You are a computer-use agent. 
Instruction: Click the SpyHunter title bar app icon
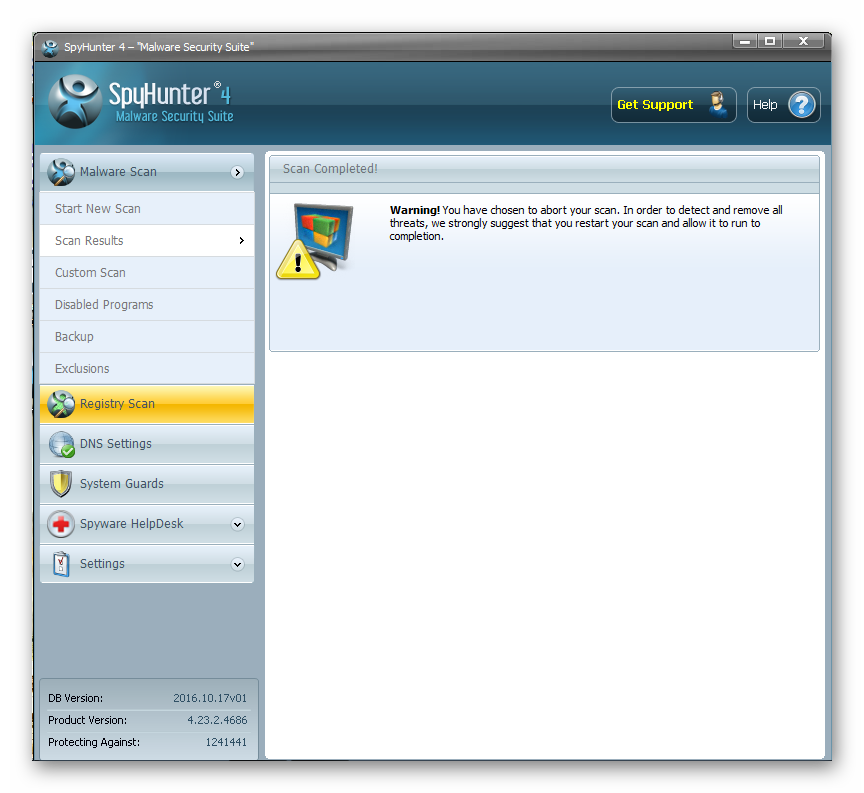click(x=50, y=48)
